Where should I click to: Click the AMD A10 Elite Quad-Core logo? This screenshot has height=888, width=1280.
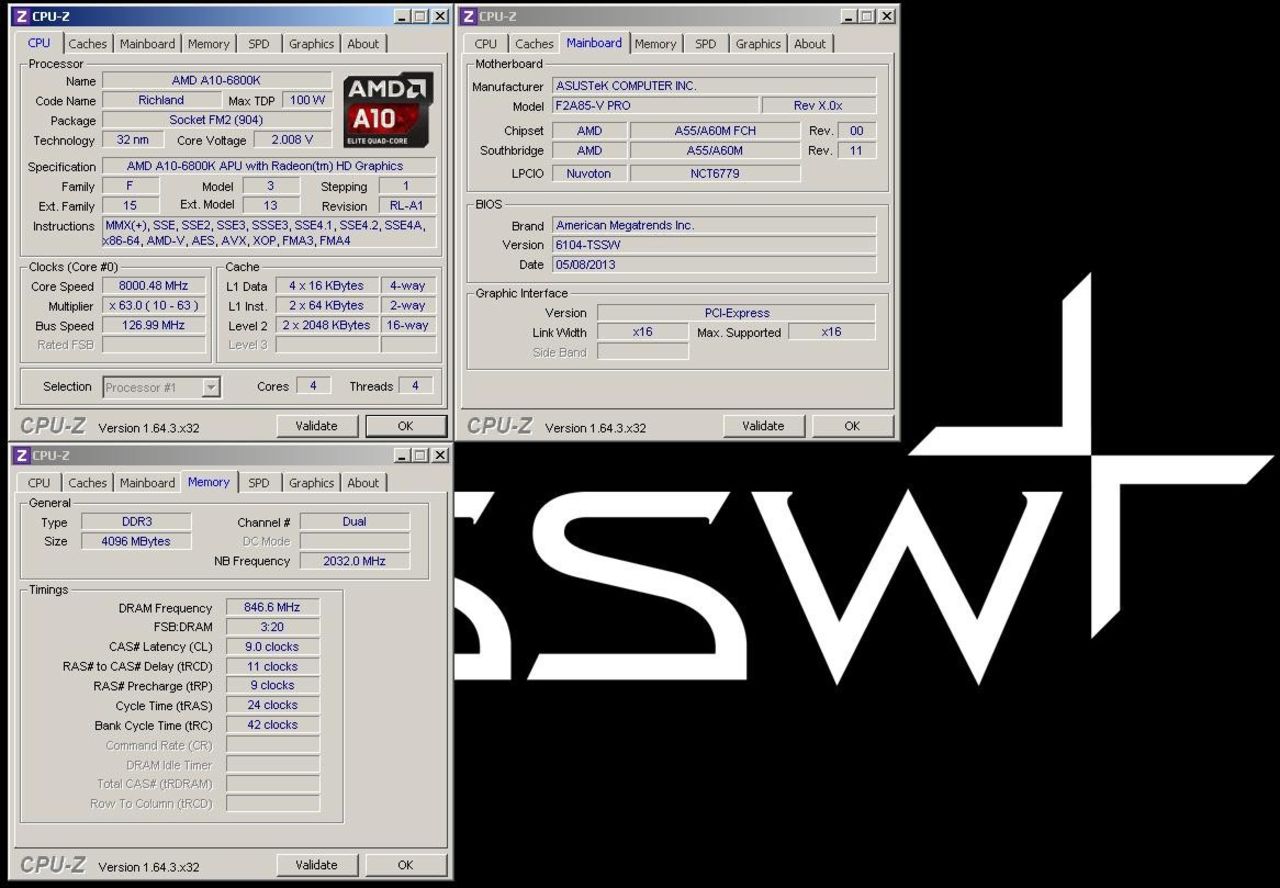(x=388, y=110)
